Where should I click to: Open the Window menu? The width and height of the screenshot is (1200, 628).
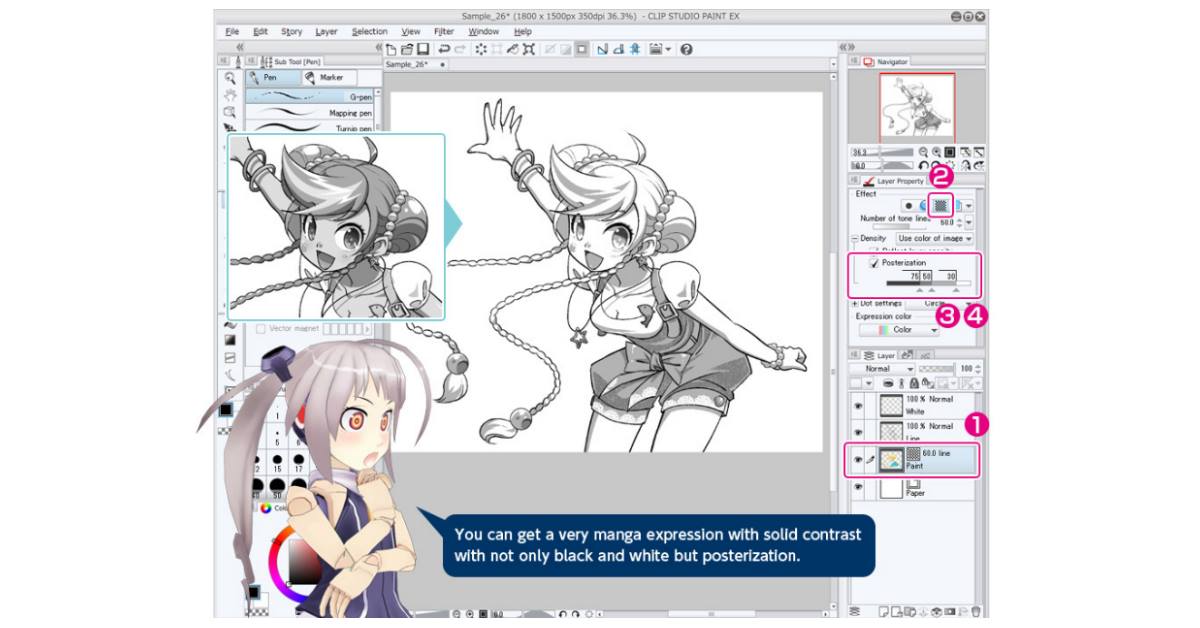pyautogui.click(x=484, y=32)
